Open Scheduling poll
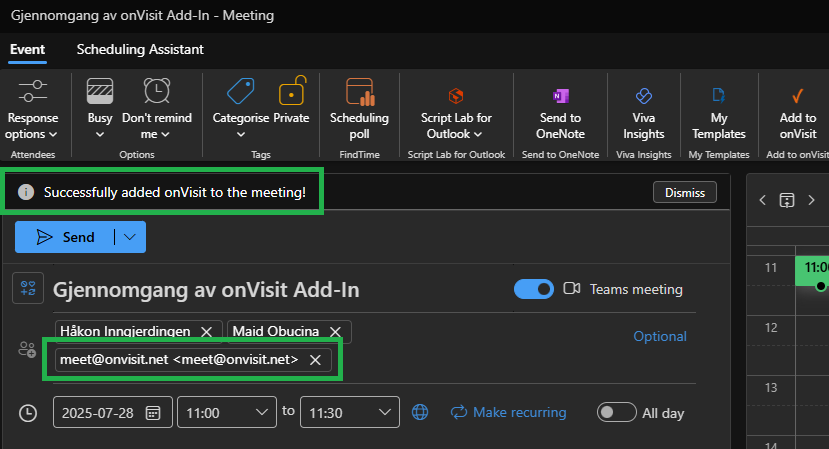This screenshot has height=449, width=829. (x=360, y=110)
